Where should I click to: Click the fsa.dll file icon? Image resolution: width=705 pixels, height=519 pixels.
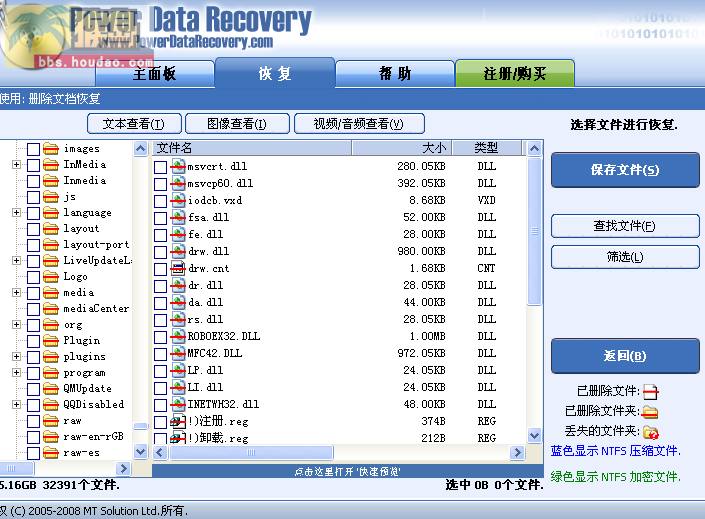click(x=178, y=217)
